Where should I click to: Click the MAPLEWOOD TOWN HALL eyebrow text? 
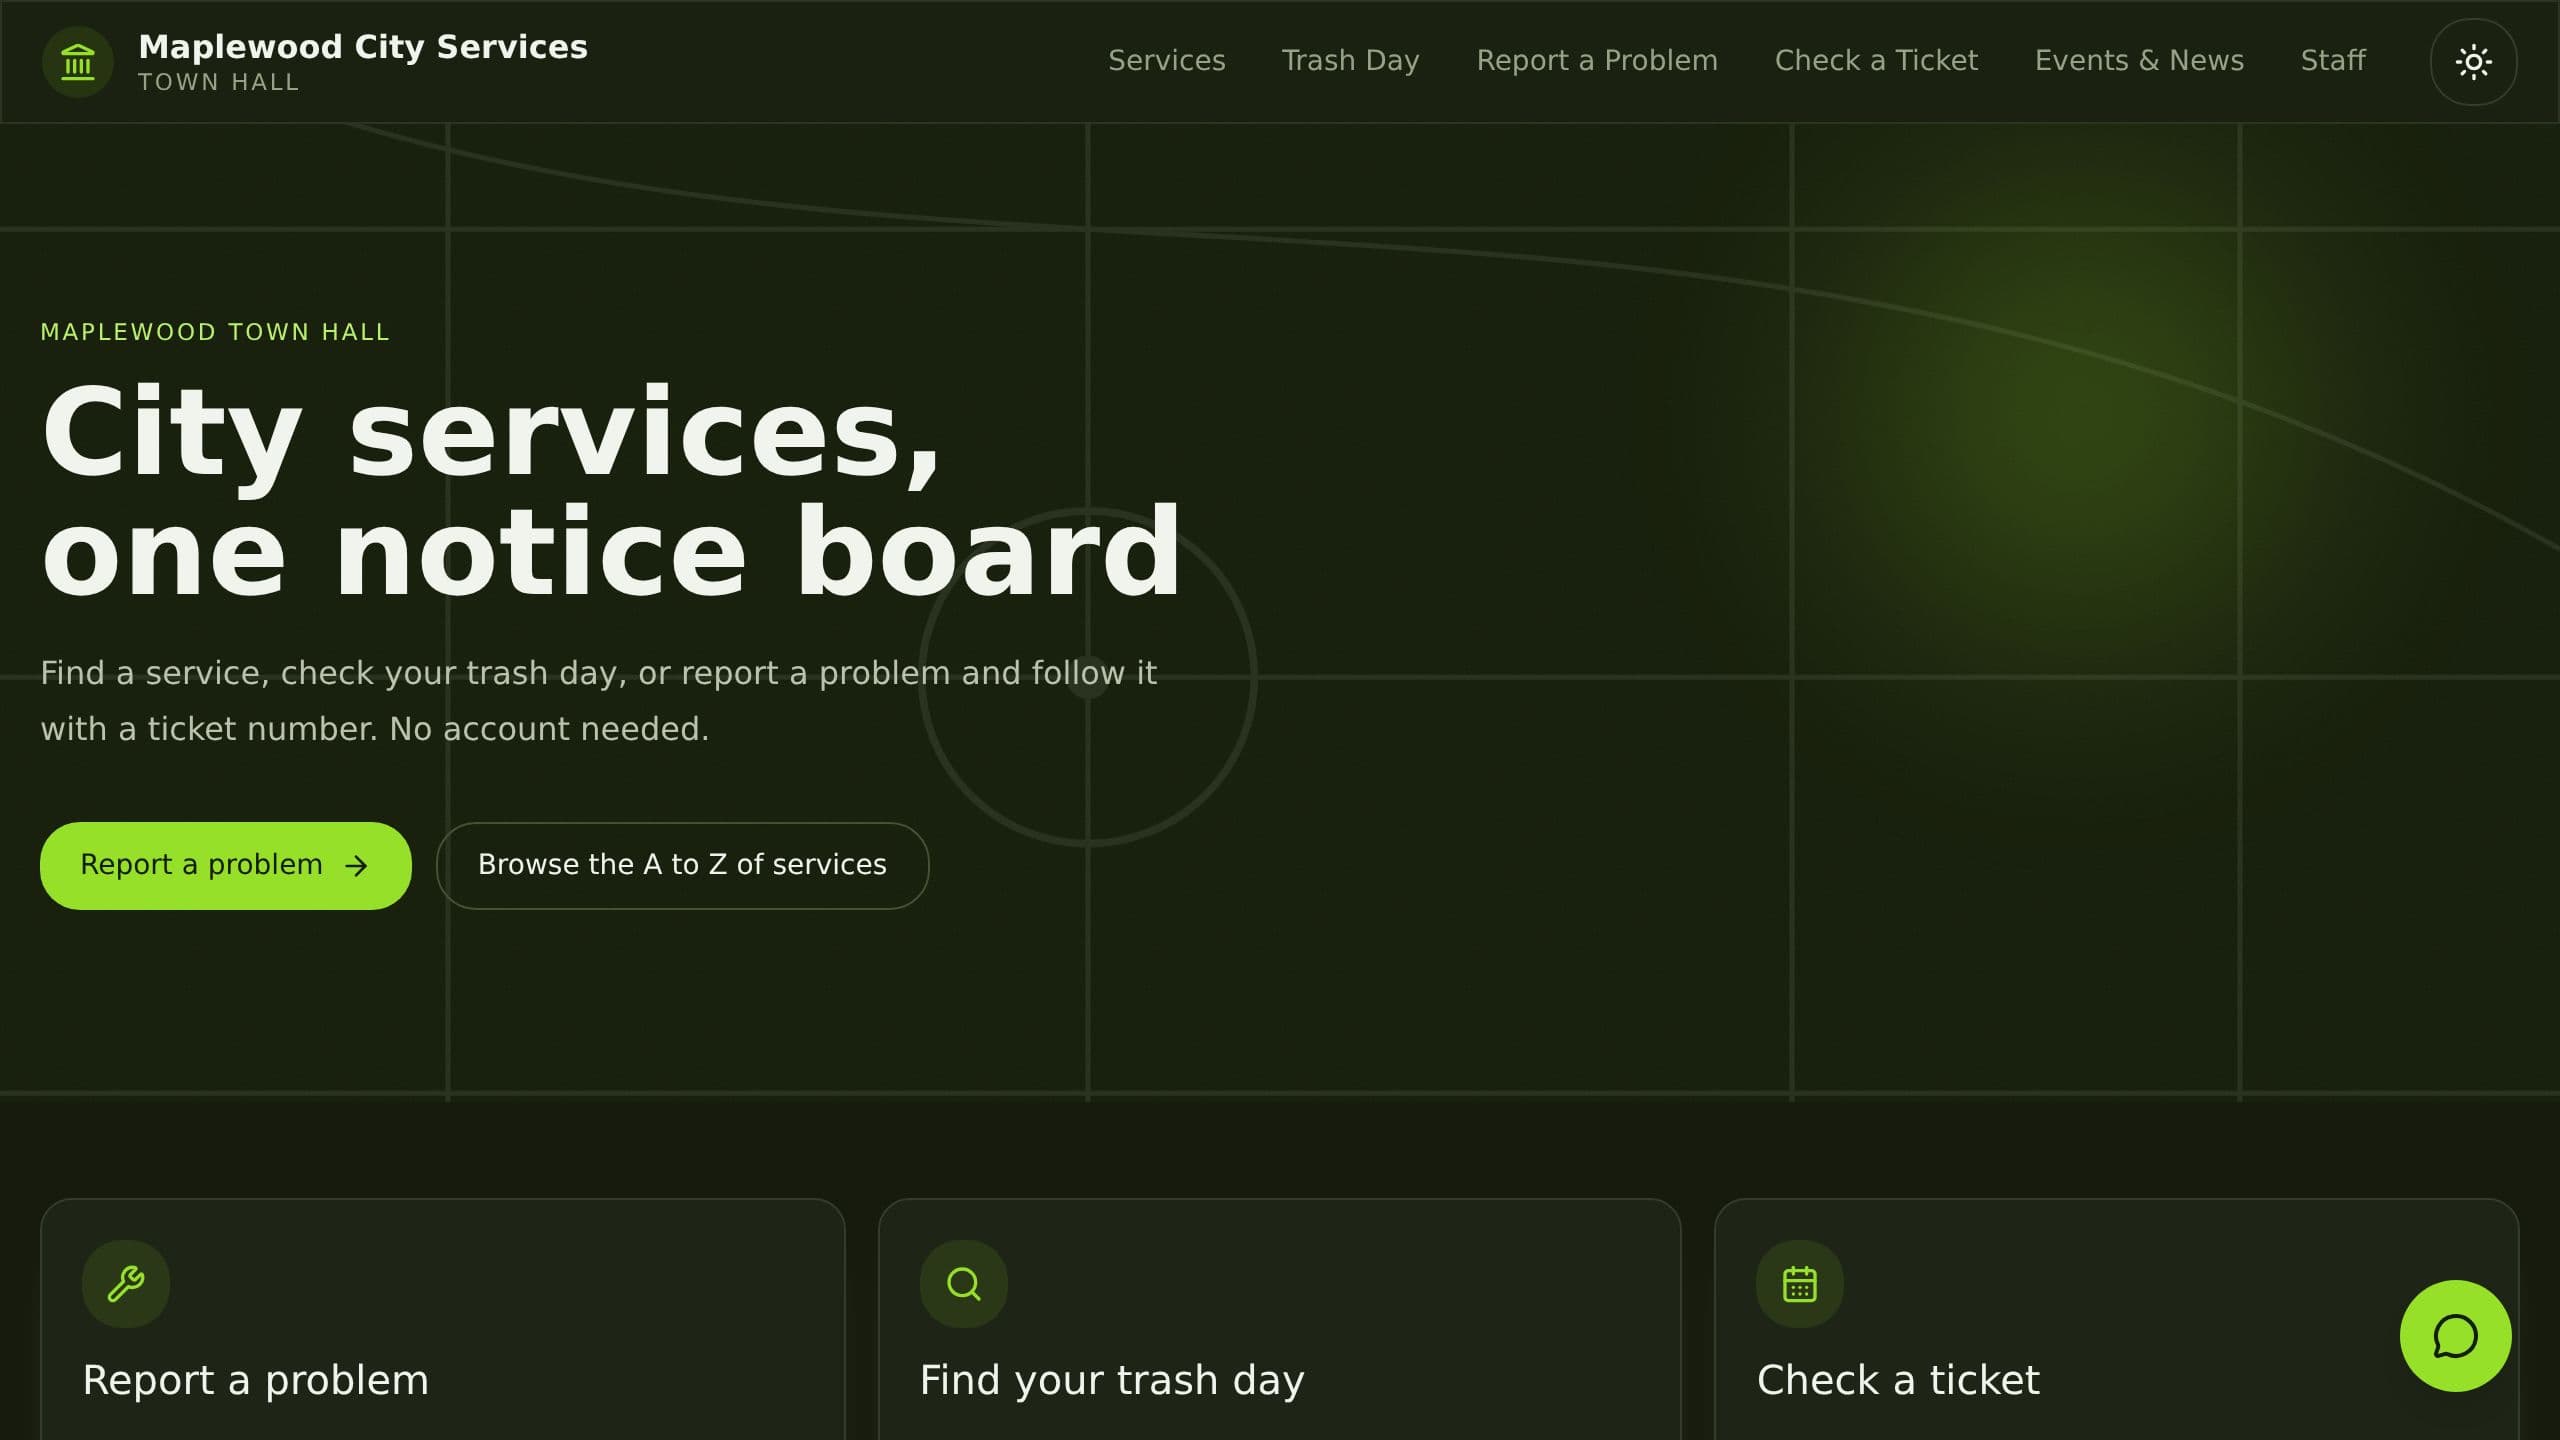(215, 332)
